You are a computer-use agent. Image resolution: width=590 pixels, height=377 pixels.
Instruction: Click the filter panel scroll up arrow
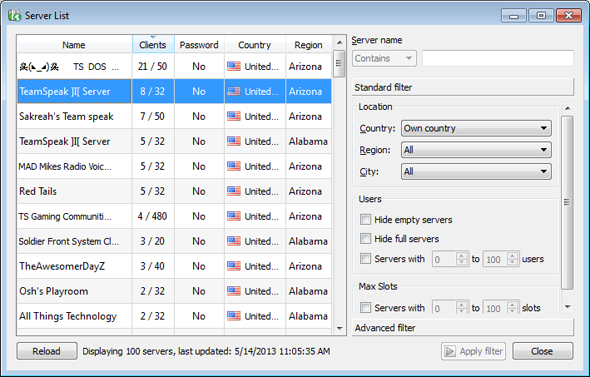click(x=567, y=108)
